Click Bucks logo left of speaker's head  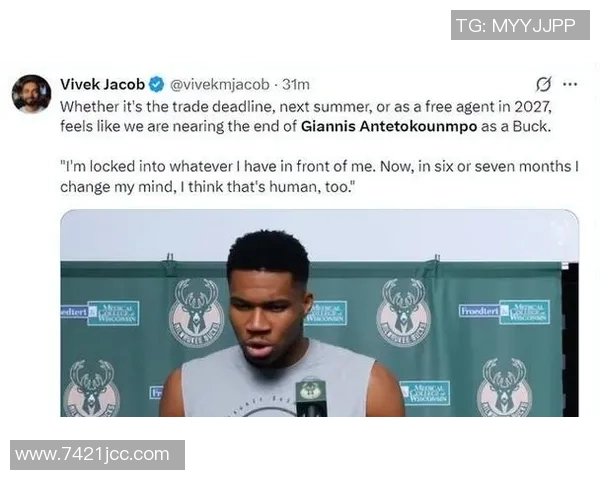click(196, 312)
